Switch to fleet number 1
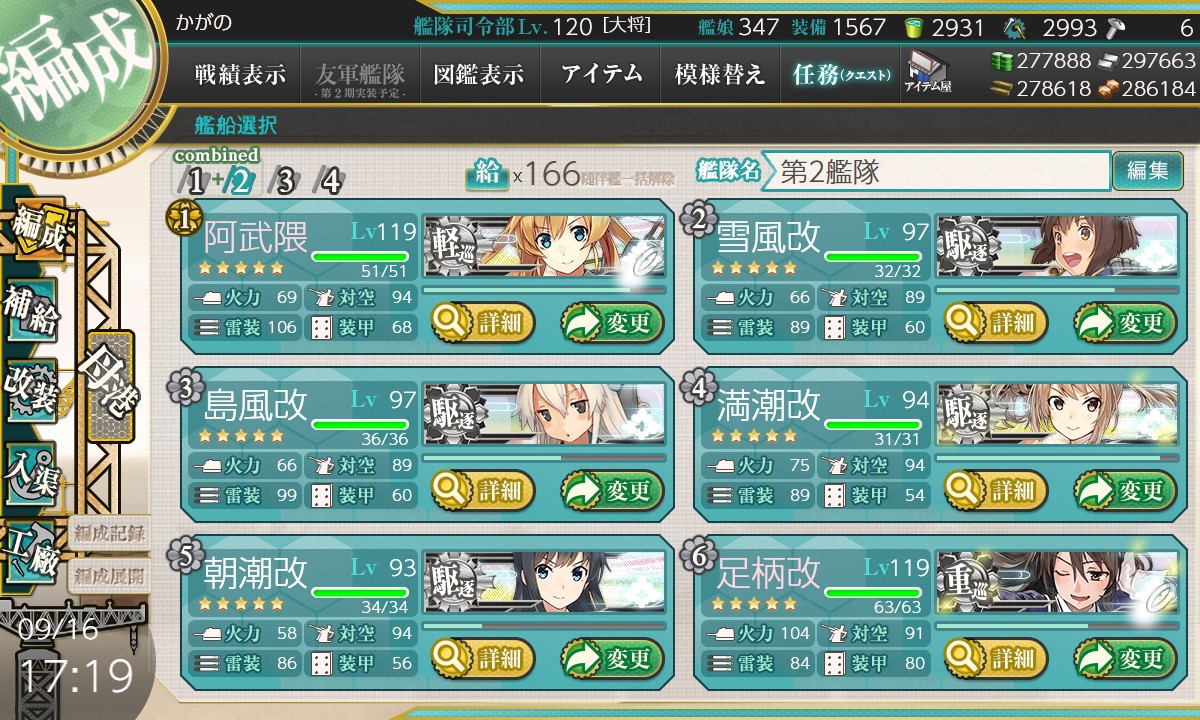 195,181
